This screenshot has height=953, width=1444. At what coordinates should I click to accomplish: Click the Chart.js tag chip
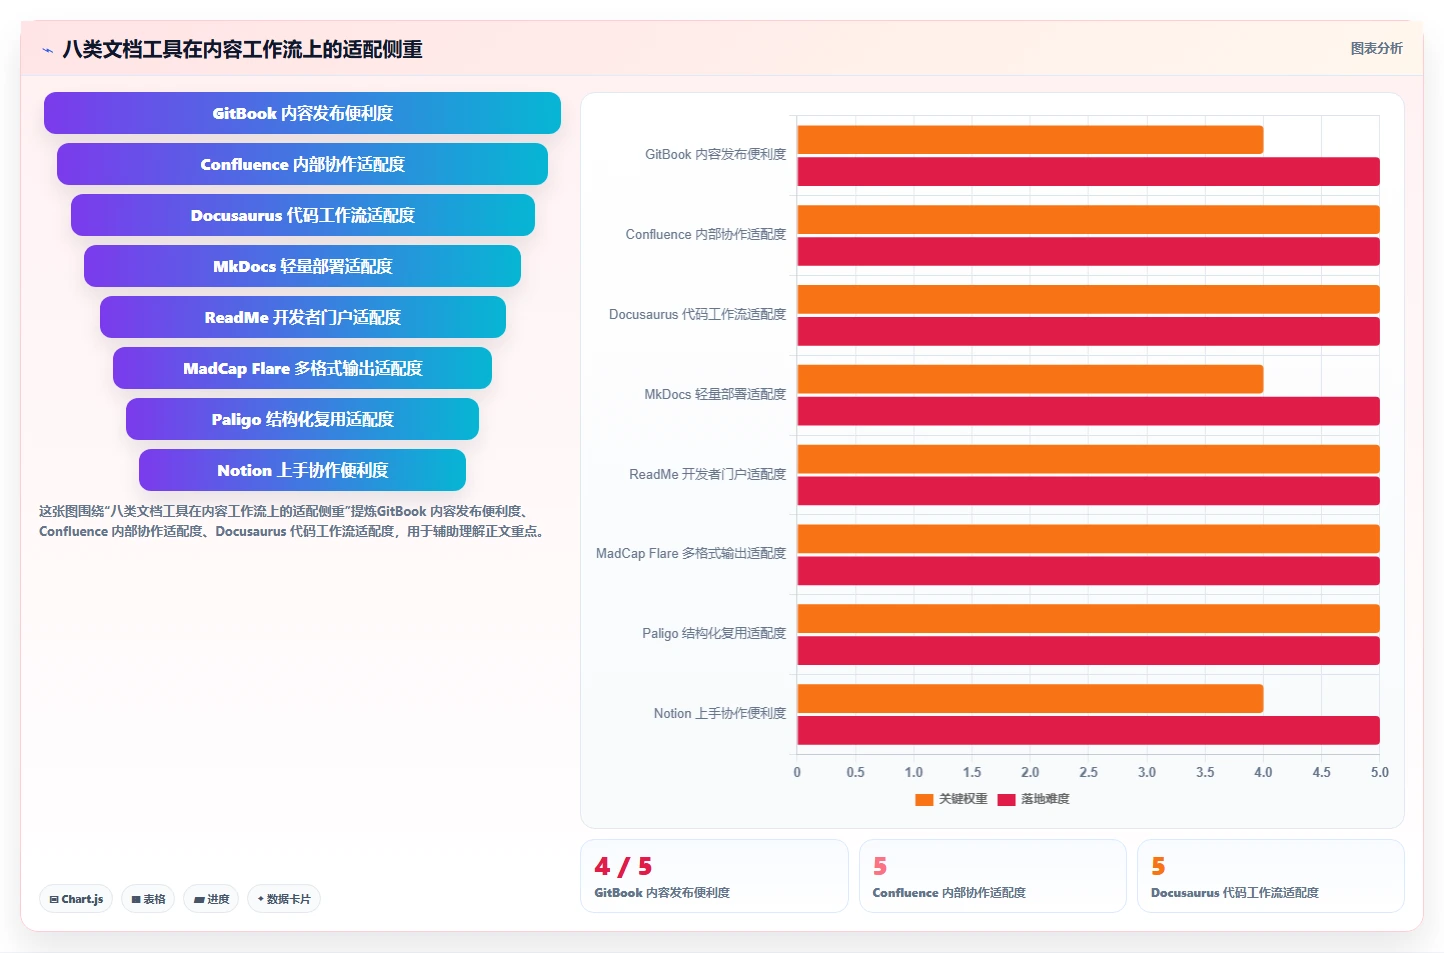point(76,899)
